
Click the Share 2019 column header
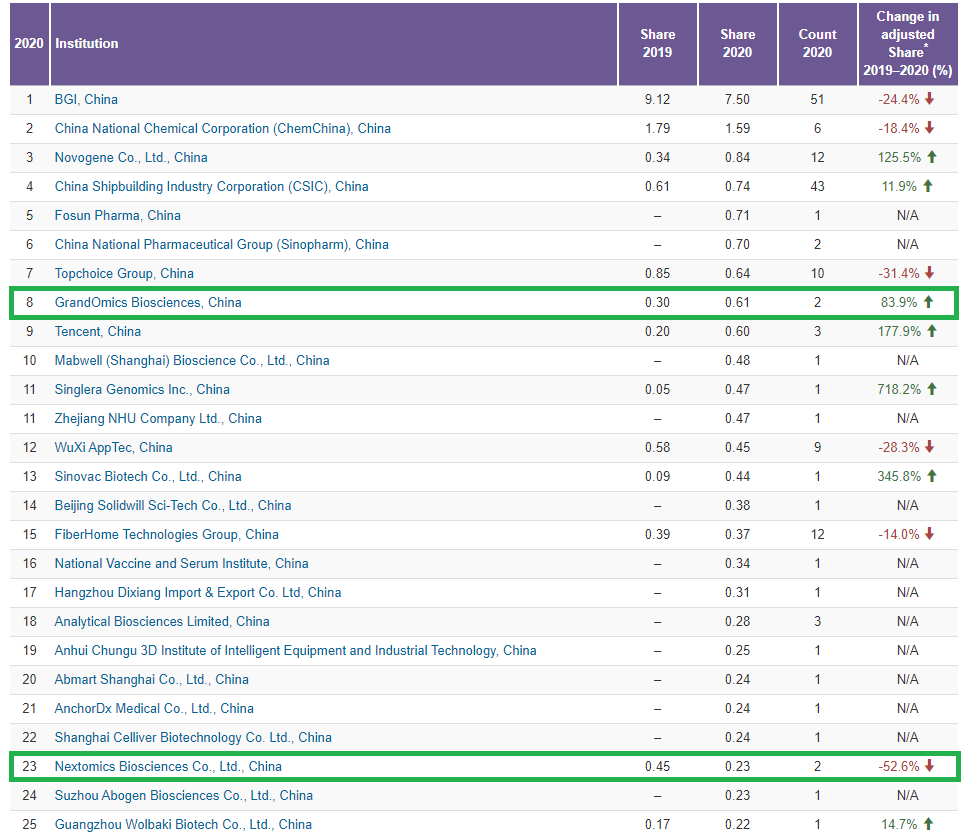657,43
